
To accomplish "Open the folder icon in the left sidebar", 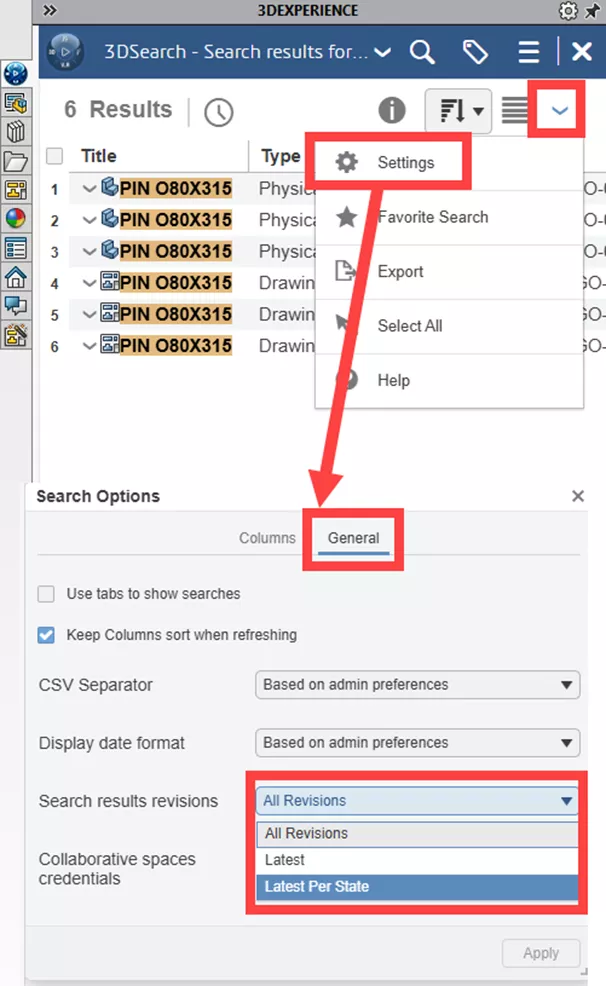I will point(16,160).
